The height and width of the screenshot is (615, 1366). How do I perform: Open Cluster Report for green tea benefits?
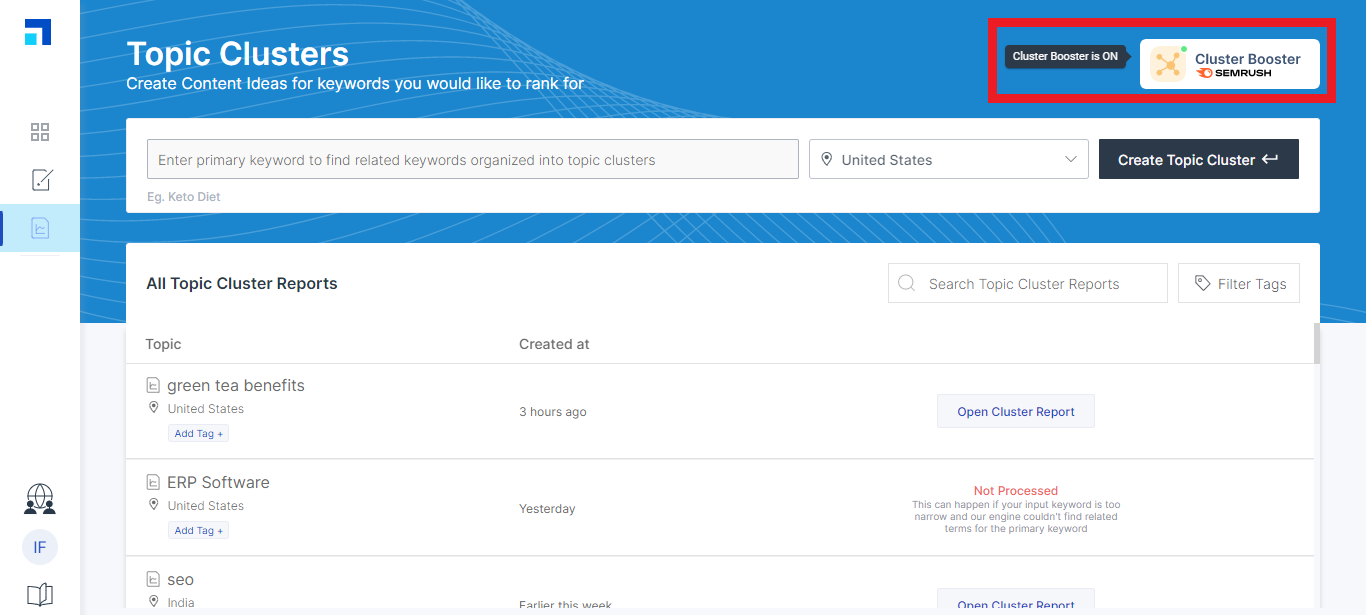point(1015,412)
